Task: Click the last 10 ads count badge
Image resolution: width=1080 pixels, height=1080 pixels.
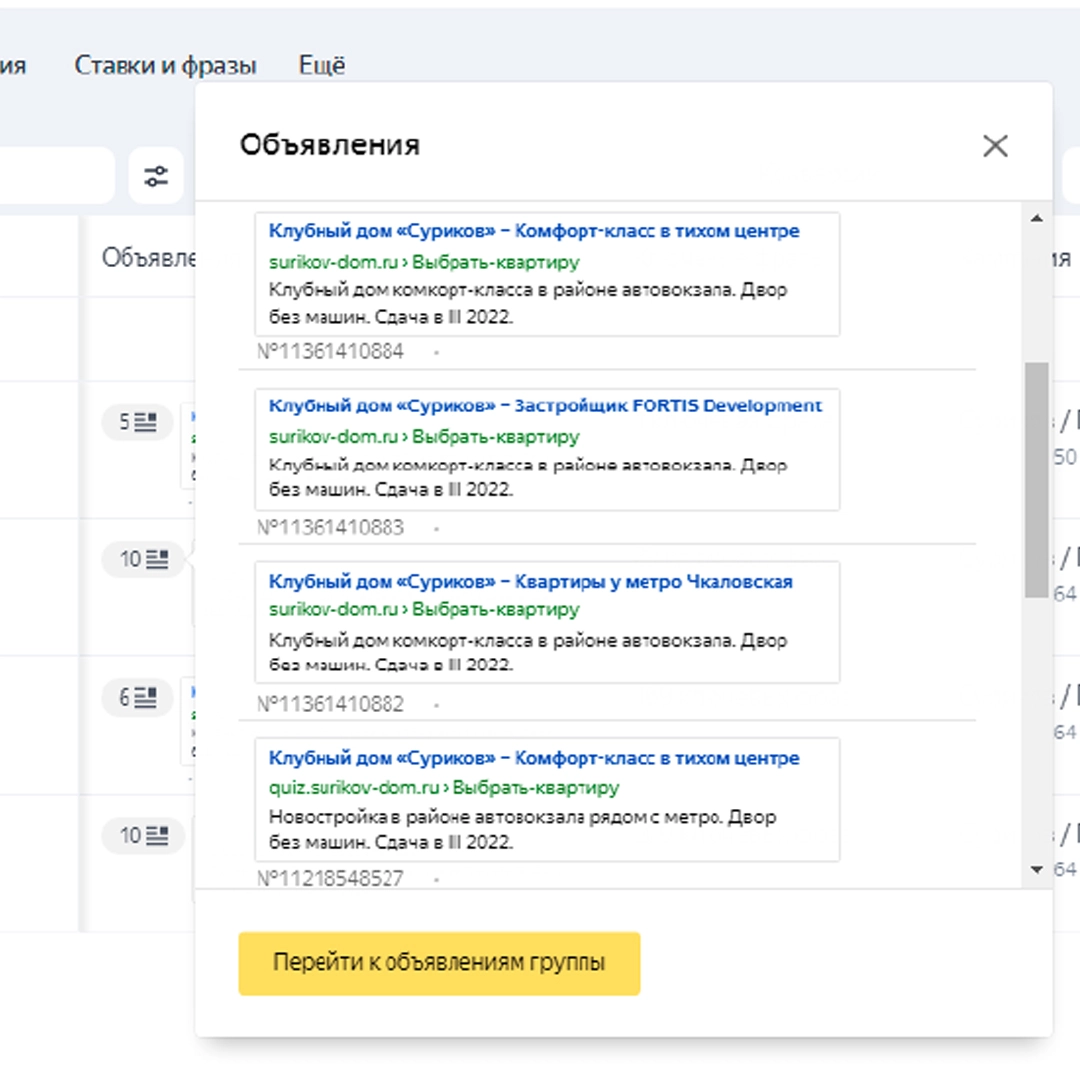Action: [x=143, y=835]
